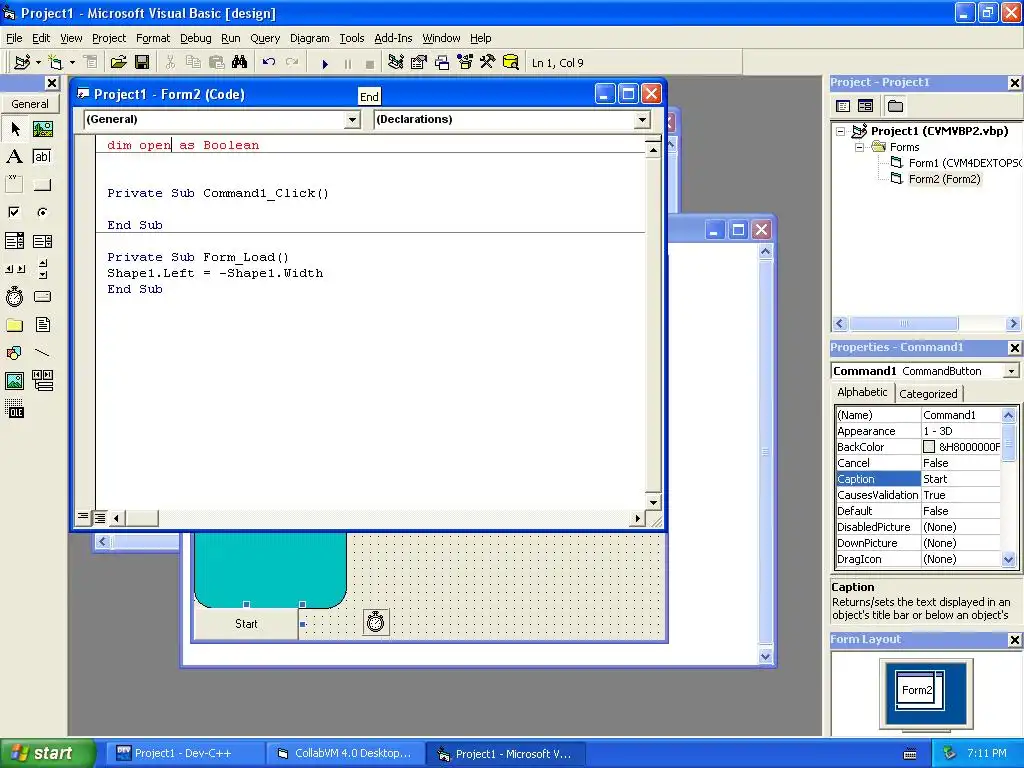Select the OptionButton tool in toolbox
1024x768 pixels.
(43, 212)
